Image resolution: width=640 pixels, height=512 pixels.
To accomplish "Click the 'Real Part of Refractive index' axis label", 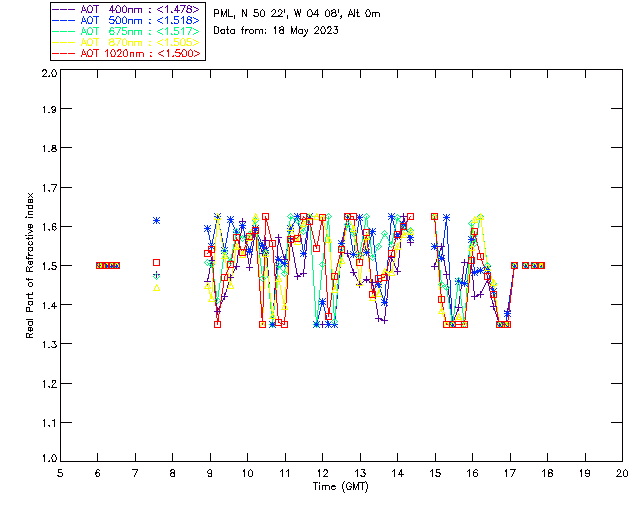I will (x=29, y=265).
